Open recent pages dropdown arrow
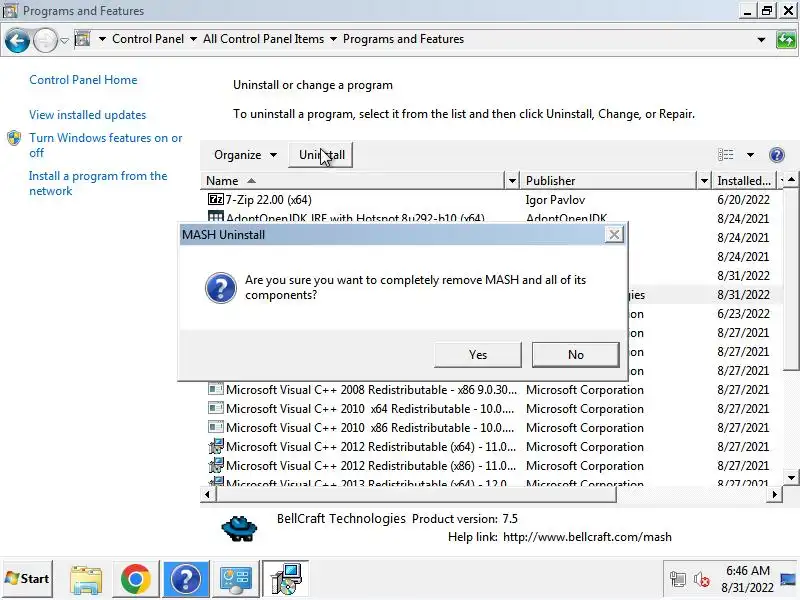 [64, 40]
